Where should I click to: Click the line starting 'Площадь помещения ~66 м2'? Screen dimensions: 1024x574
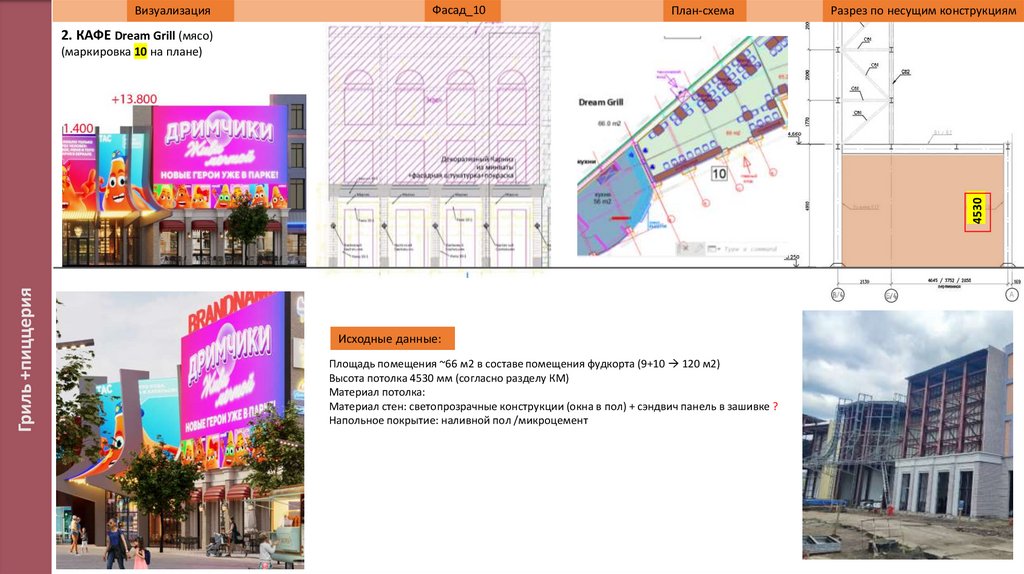click(x=524, y=364)
